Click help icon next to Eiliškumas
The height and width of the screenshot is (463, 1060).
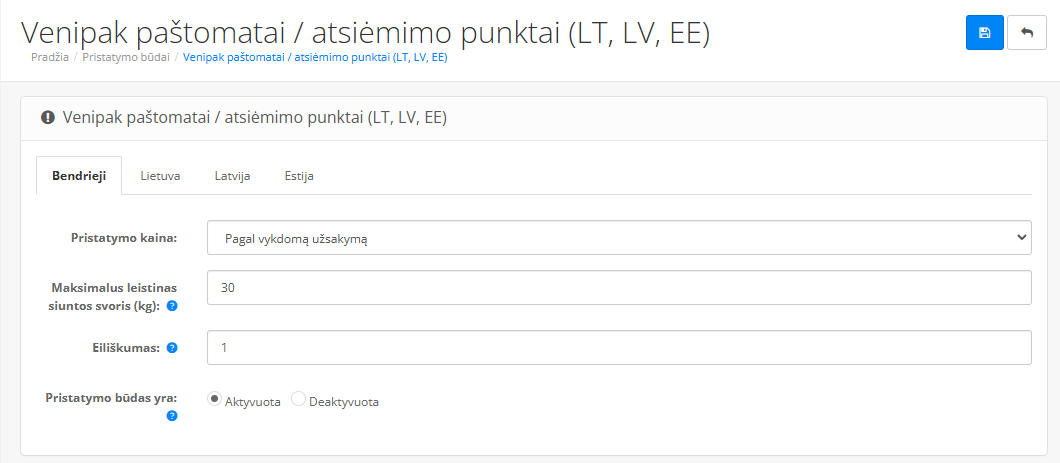click(172, 348)
